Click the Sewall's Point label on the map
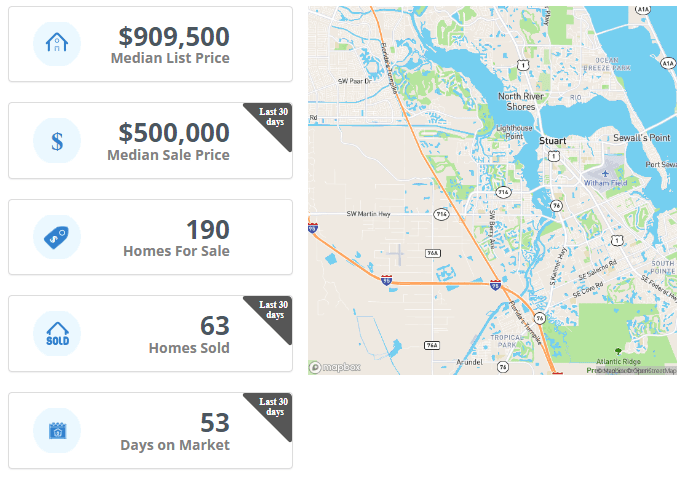This screenshot has width=688, height=478. [641, 138]
